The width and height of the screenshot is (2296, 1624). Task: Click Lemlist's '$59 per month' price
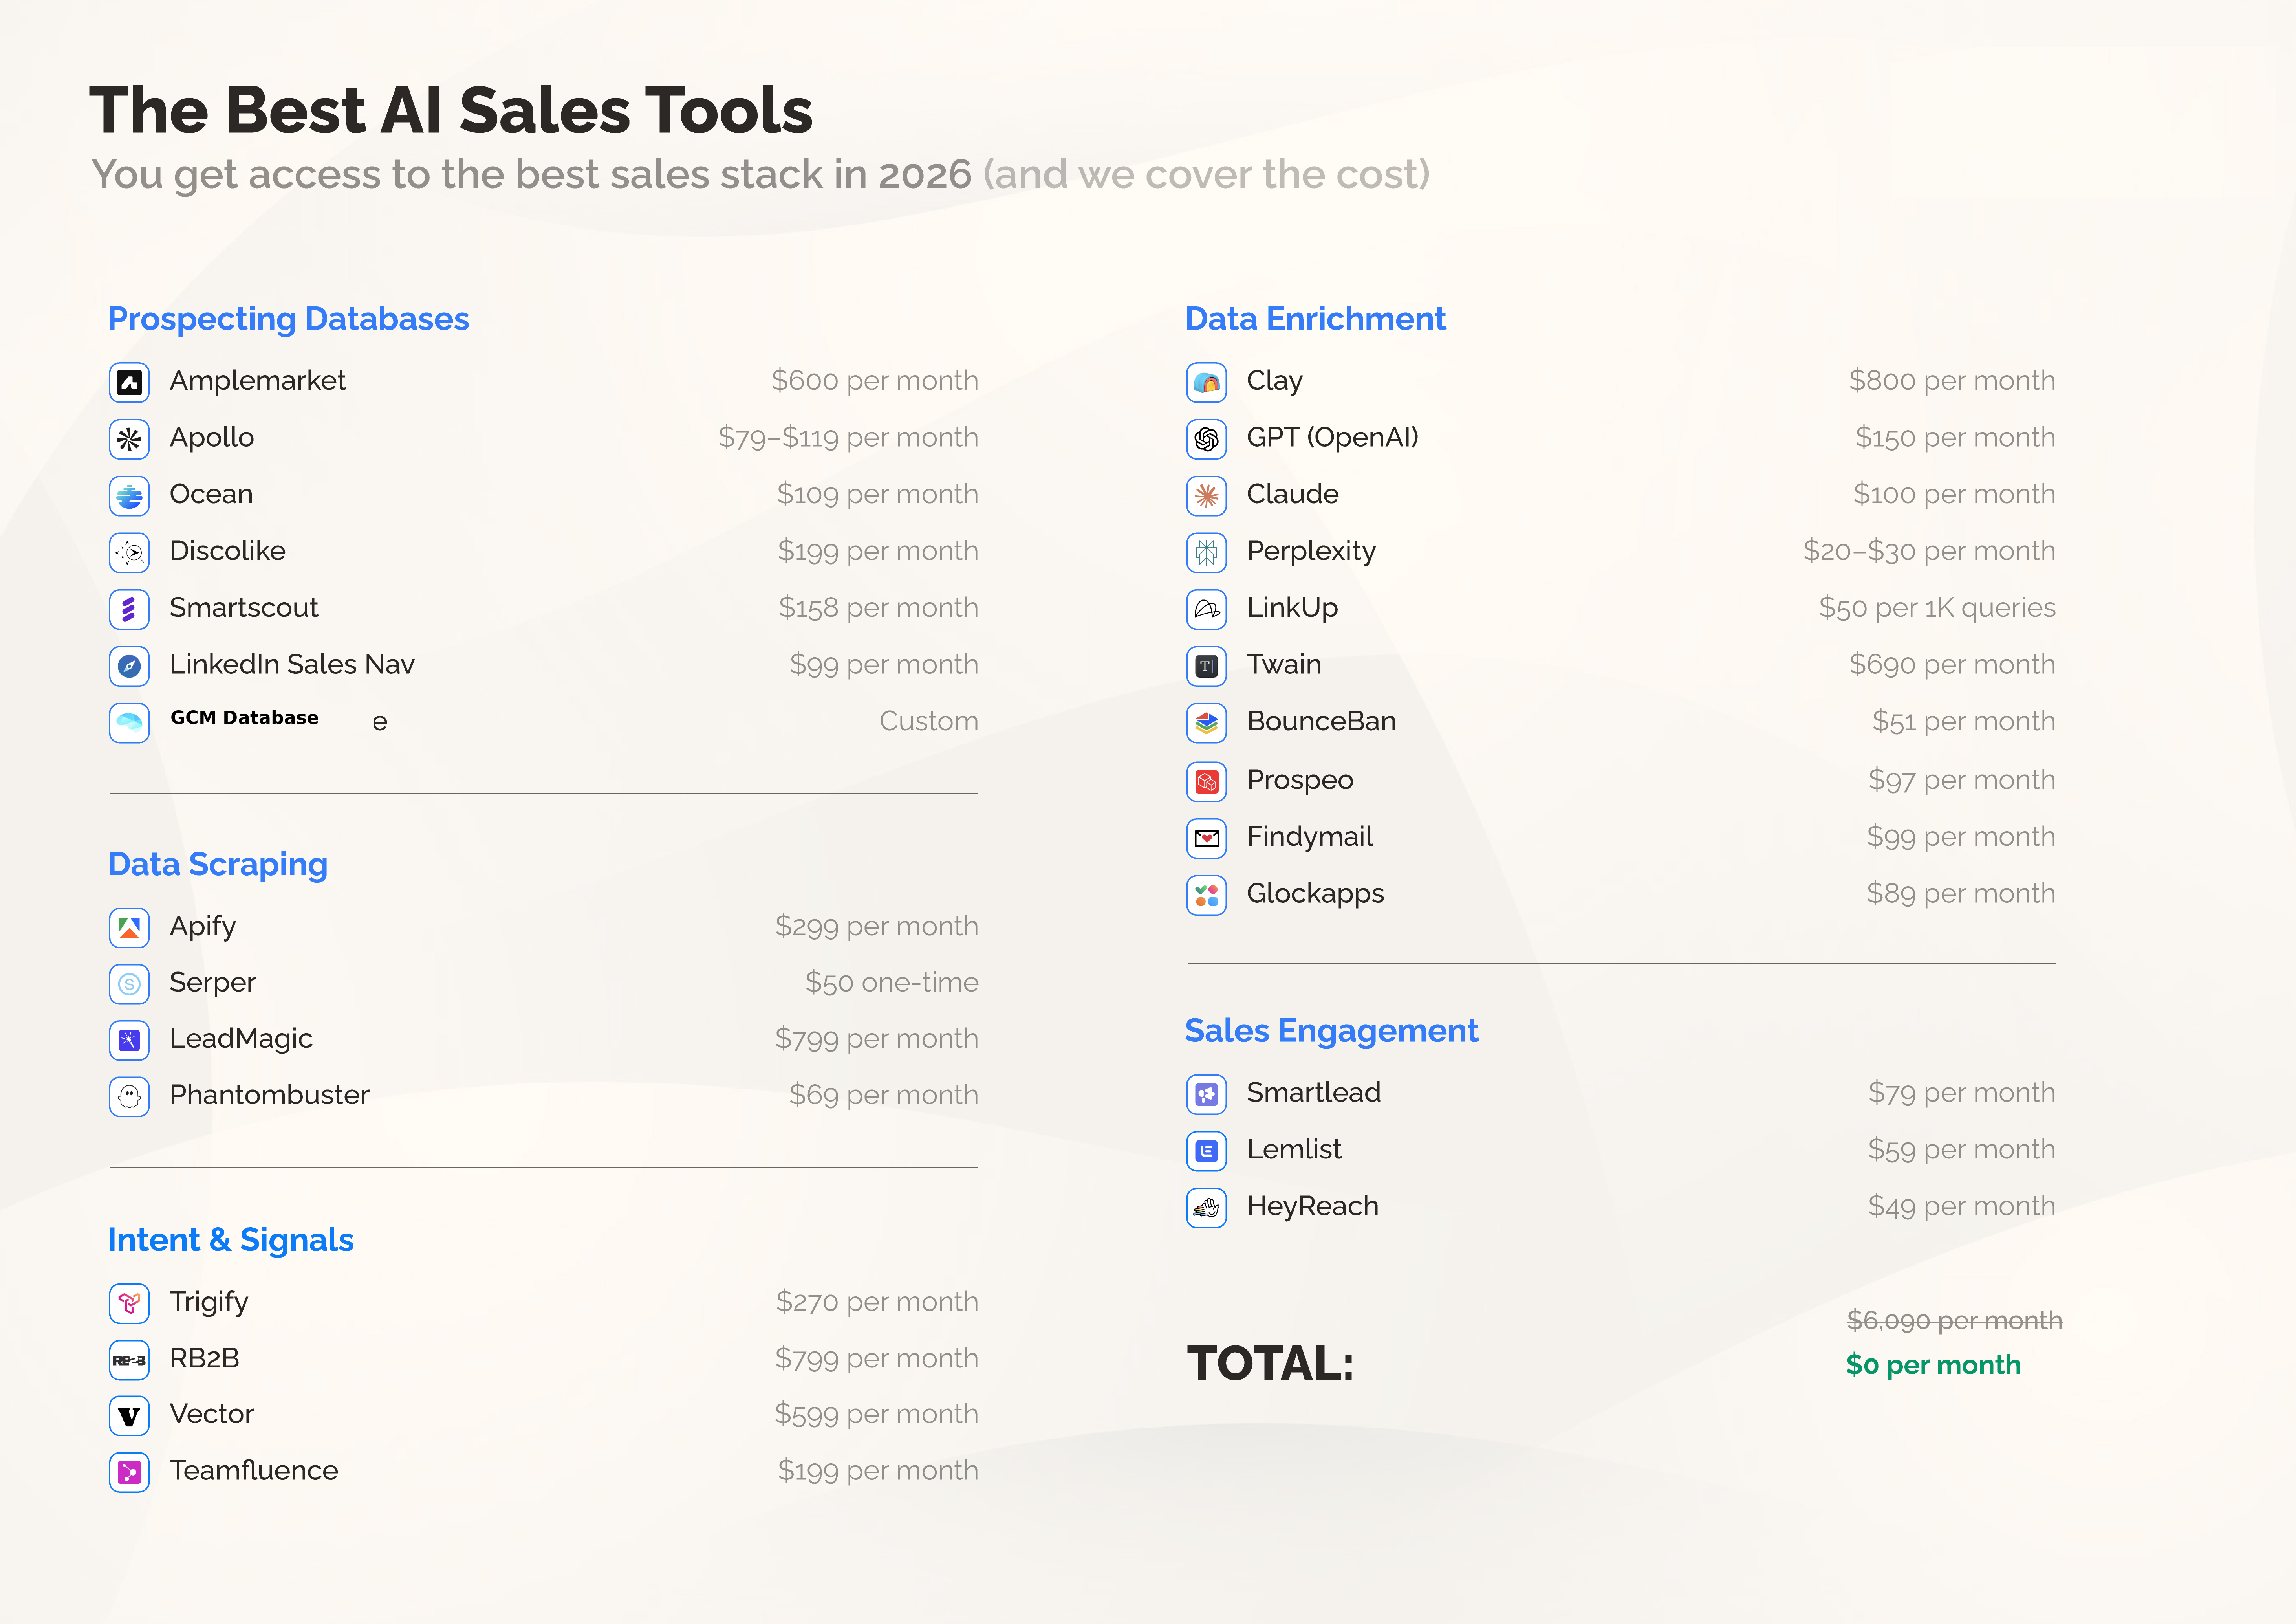tap(1962, 1150)
